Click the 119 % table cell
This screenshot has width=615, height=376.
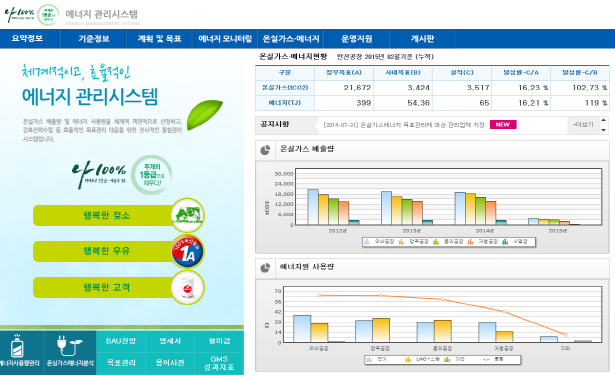coord(580,103)
